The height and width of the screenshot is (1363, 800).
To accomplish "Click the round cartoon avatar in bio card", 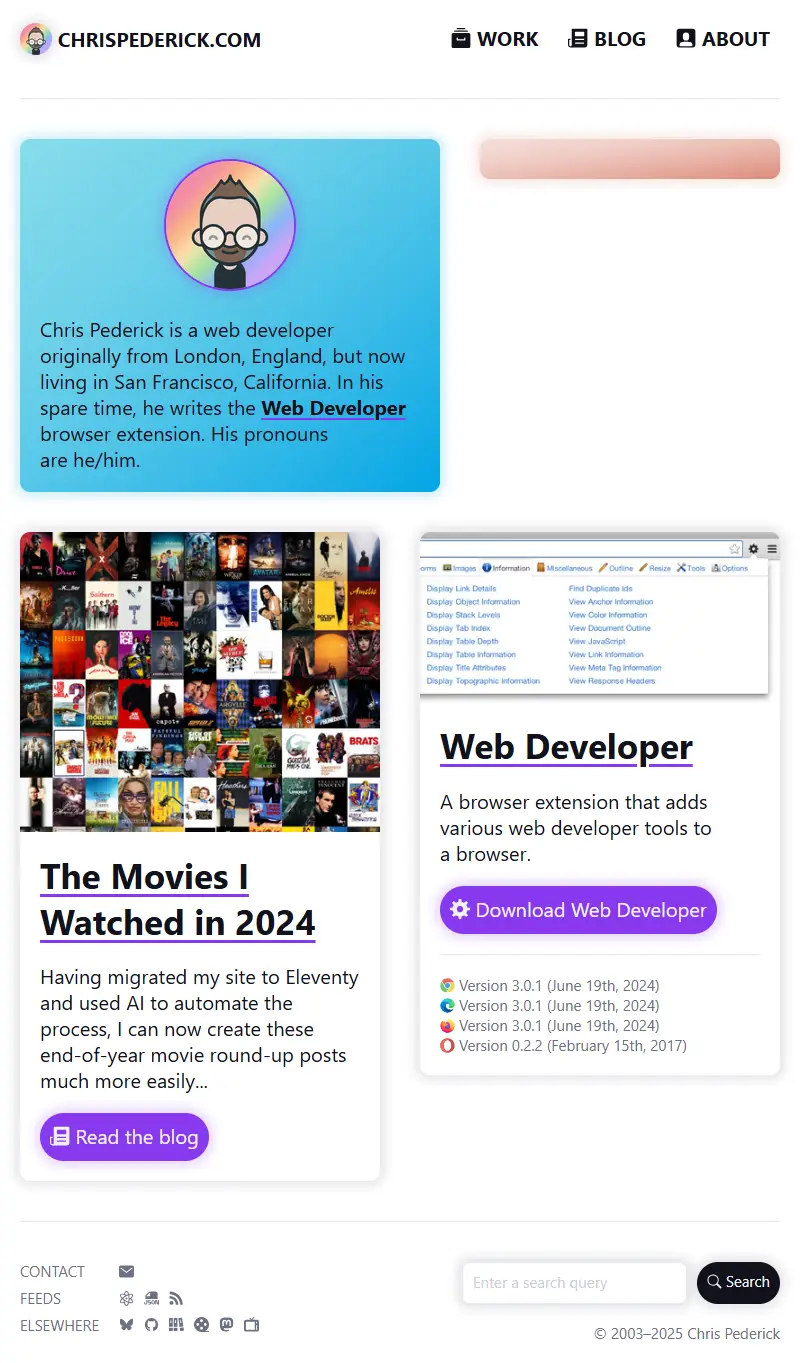I will (230, 224).
